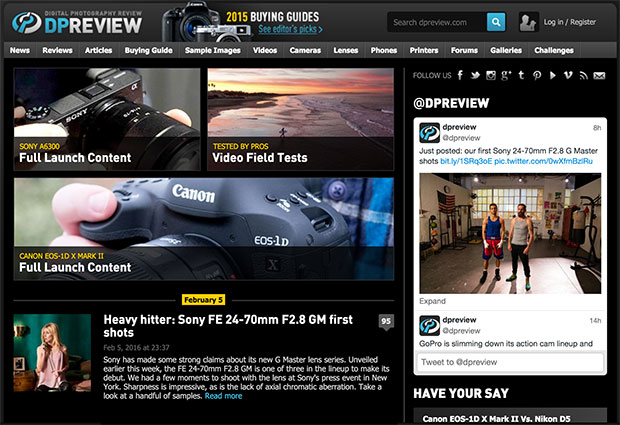The width and height of the screenshot is (620, 425).
Task: Open the Phones menu item
Action: click(384, 50)
